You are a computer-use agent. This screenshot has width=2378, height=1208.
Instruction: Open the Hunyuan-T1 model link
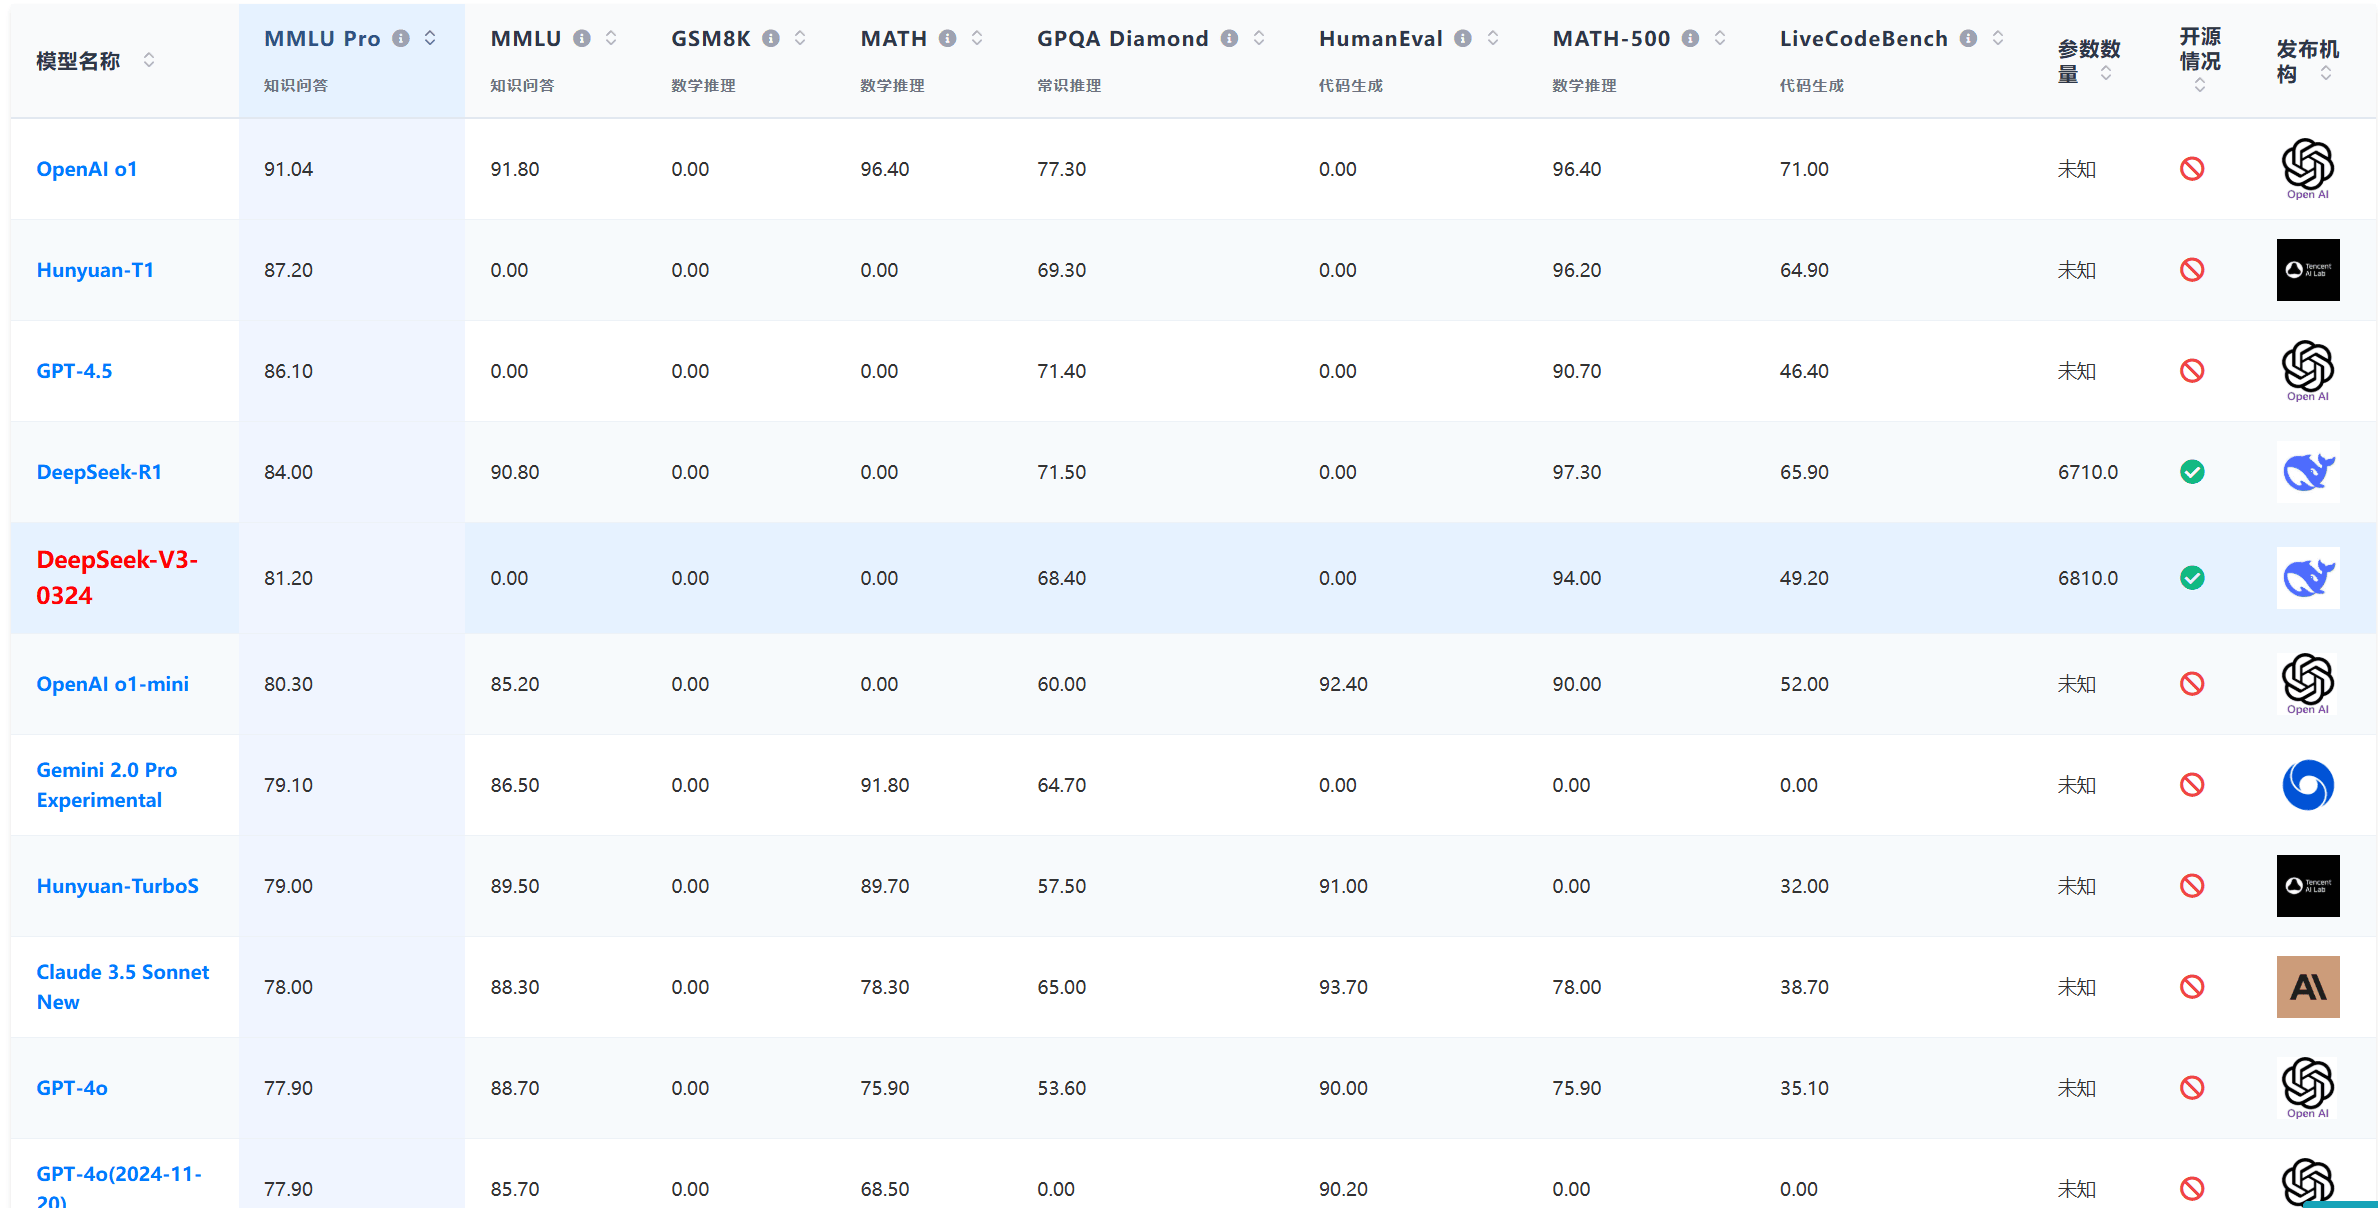click(x=95, y=270)
